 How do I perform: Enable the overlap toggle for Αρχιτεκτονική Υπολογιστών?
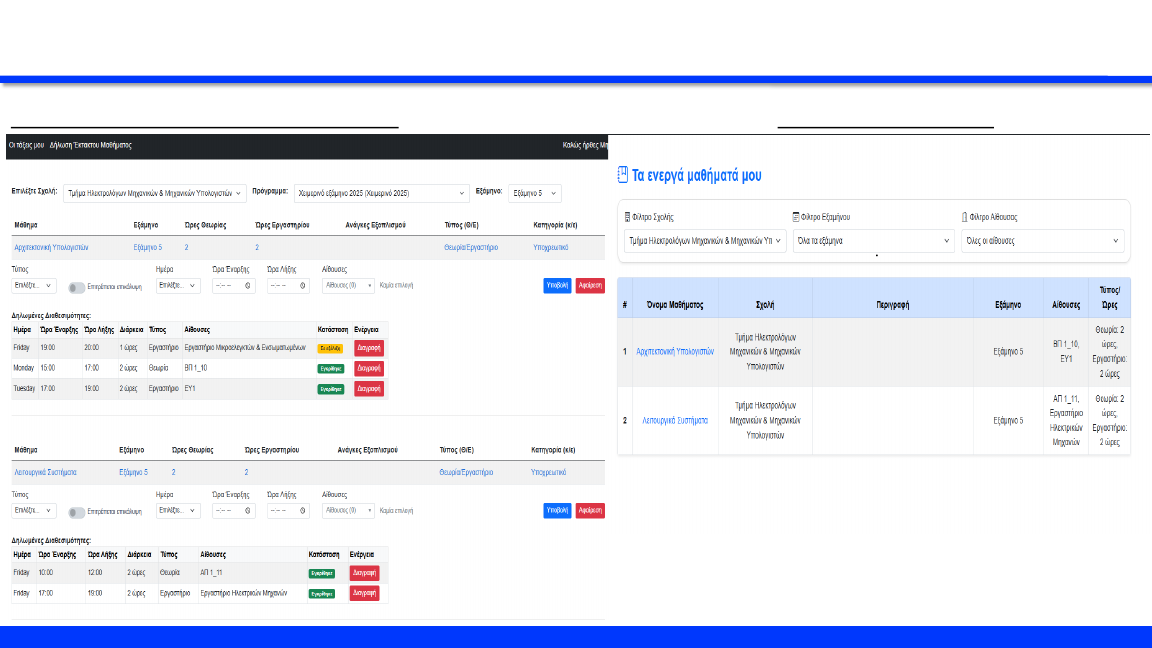coord(77,287)
